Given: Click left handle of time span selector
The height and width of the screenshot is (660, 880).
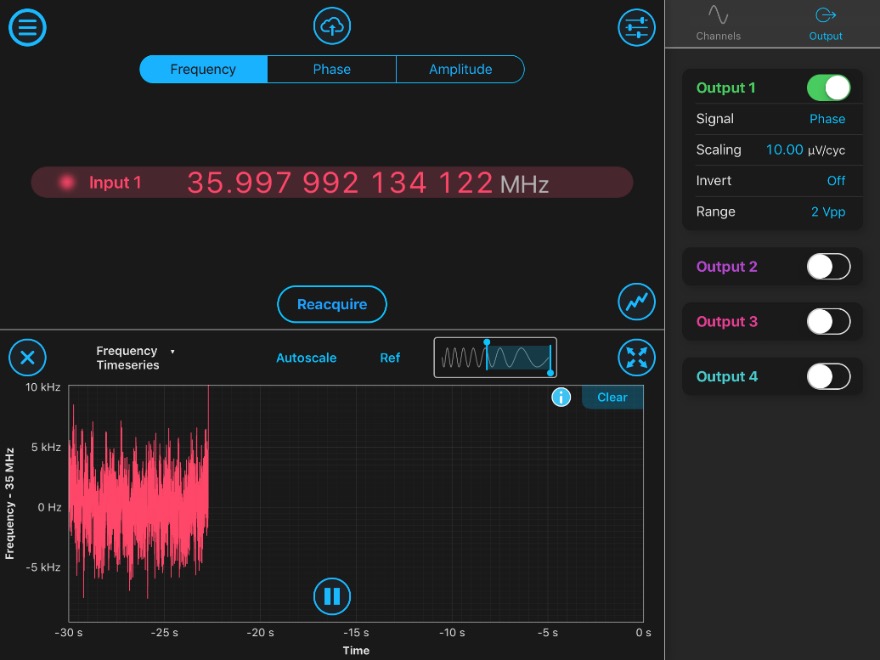Looking at the screenshot, I should (487, 342).
